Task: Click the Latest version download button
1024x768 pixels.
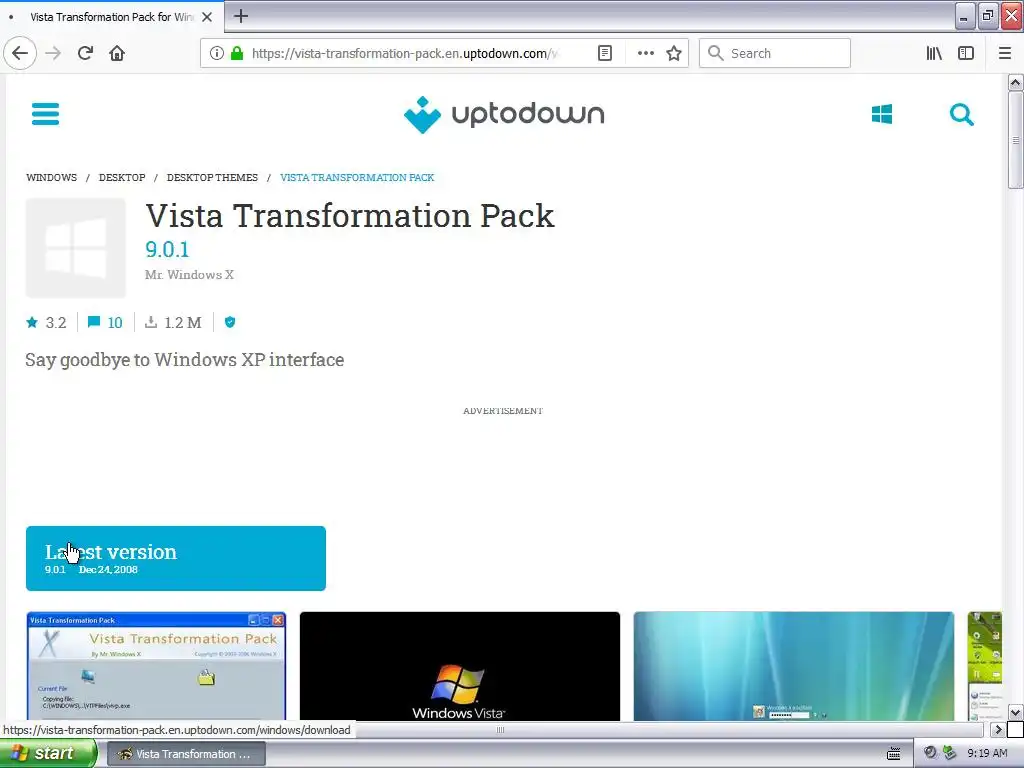Action: pyautogui.click(x=176, y=558)
